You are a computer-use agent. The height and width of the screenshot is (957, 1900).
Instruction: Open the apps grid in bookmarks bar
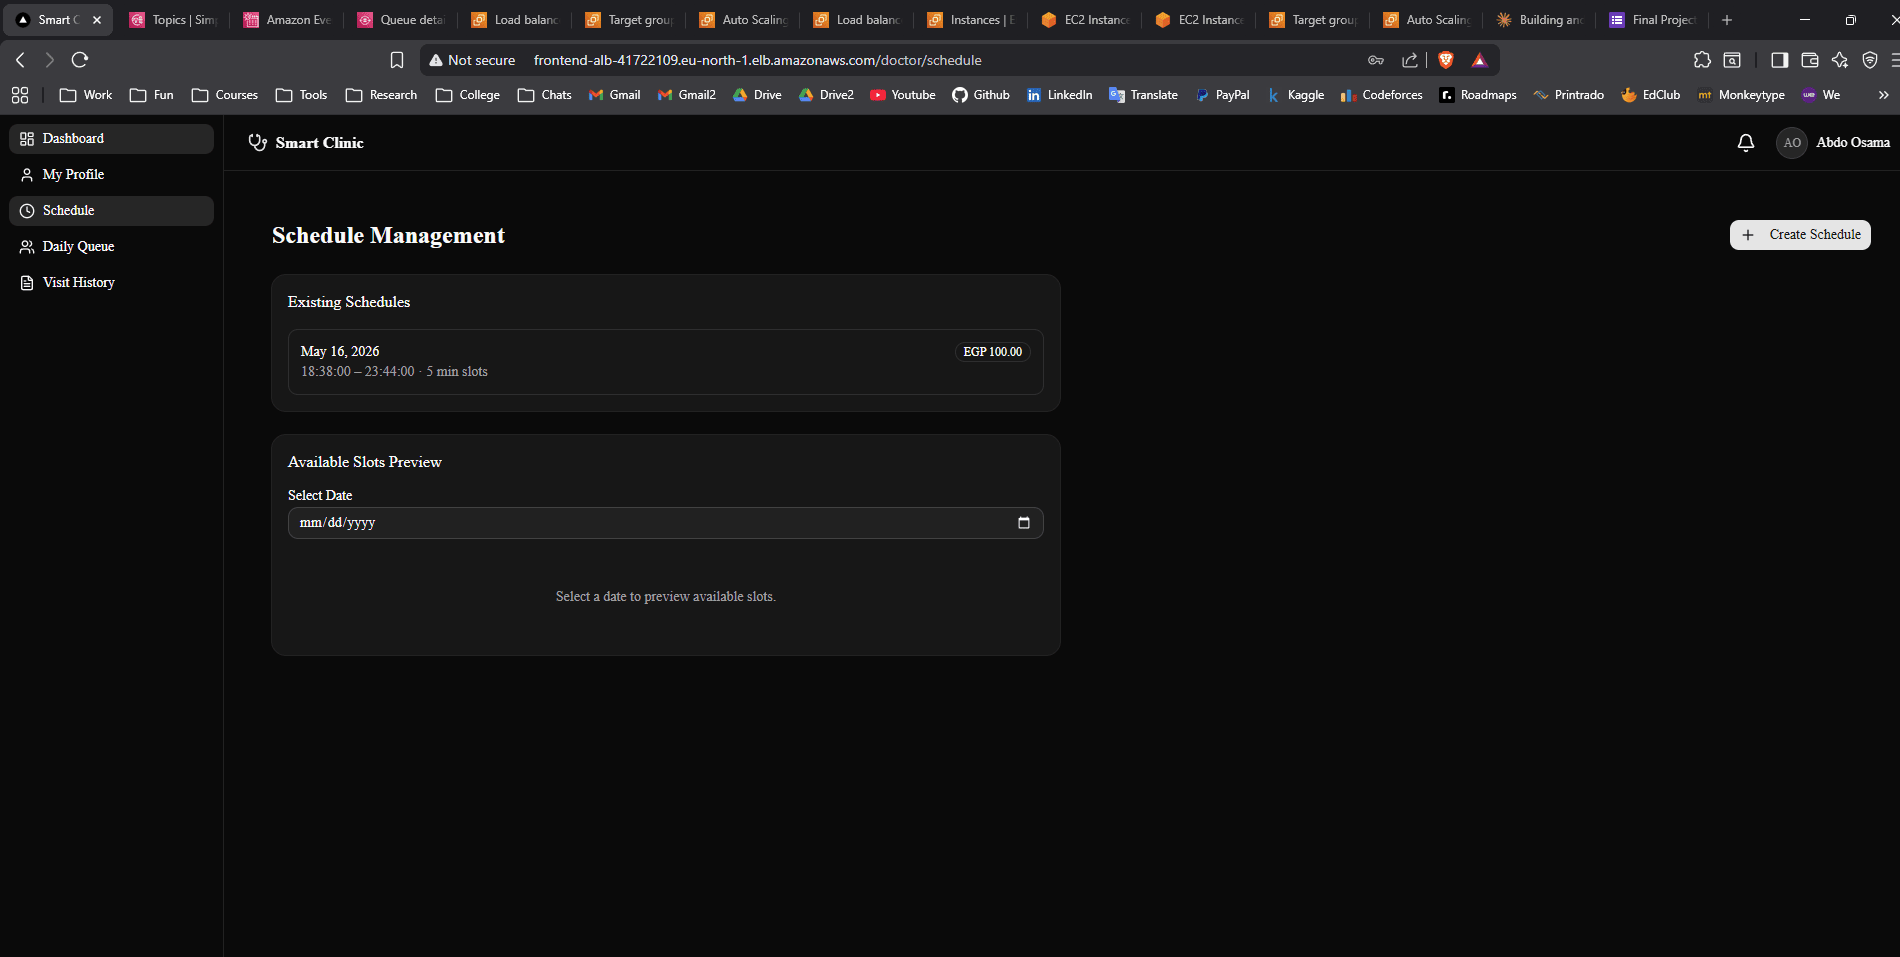tap(20, 95)
